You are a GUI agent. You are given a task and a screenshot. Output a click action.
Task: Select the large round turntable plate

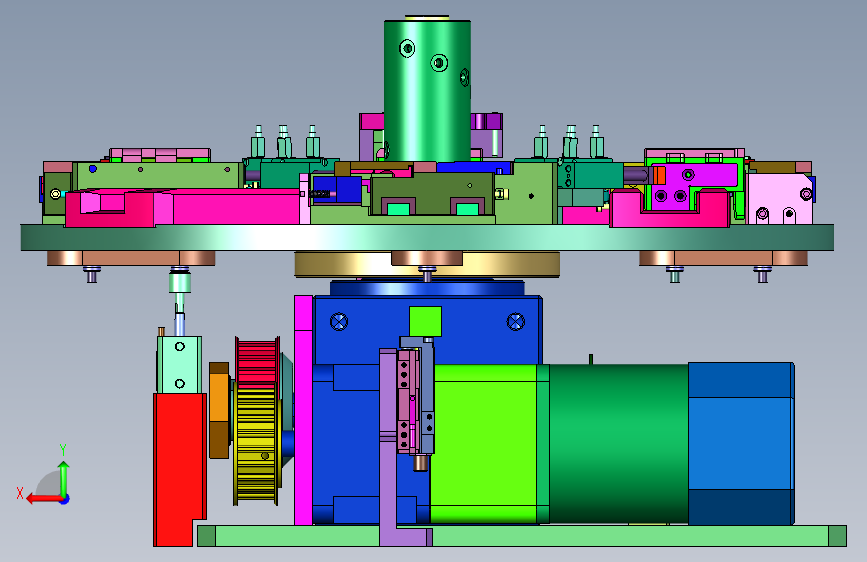427,237
